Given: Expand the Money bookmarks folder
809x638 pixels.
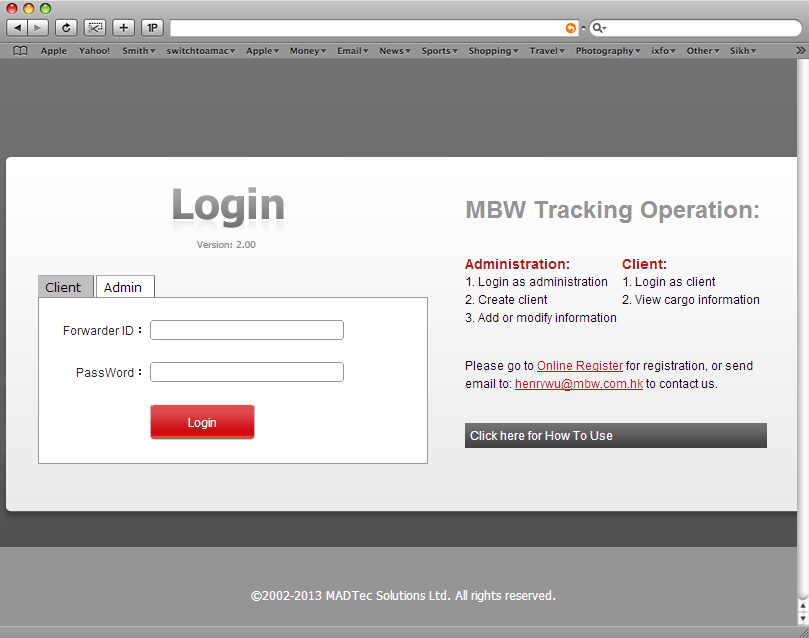Looking at the screenshot, I should pyautogui.click(x=308, y=51).
